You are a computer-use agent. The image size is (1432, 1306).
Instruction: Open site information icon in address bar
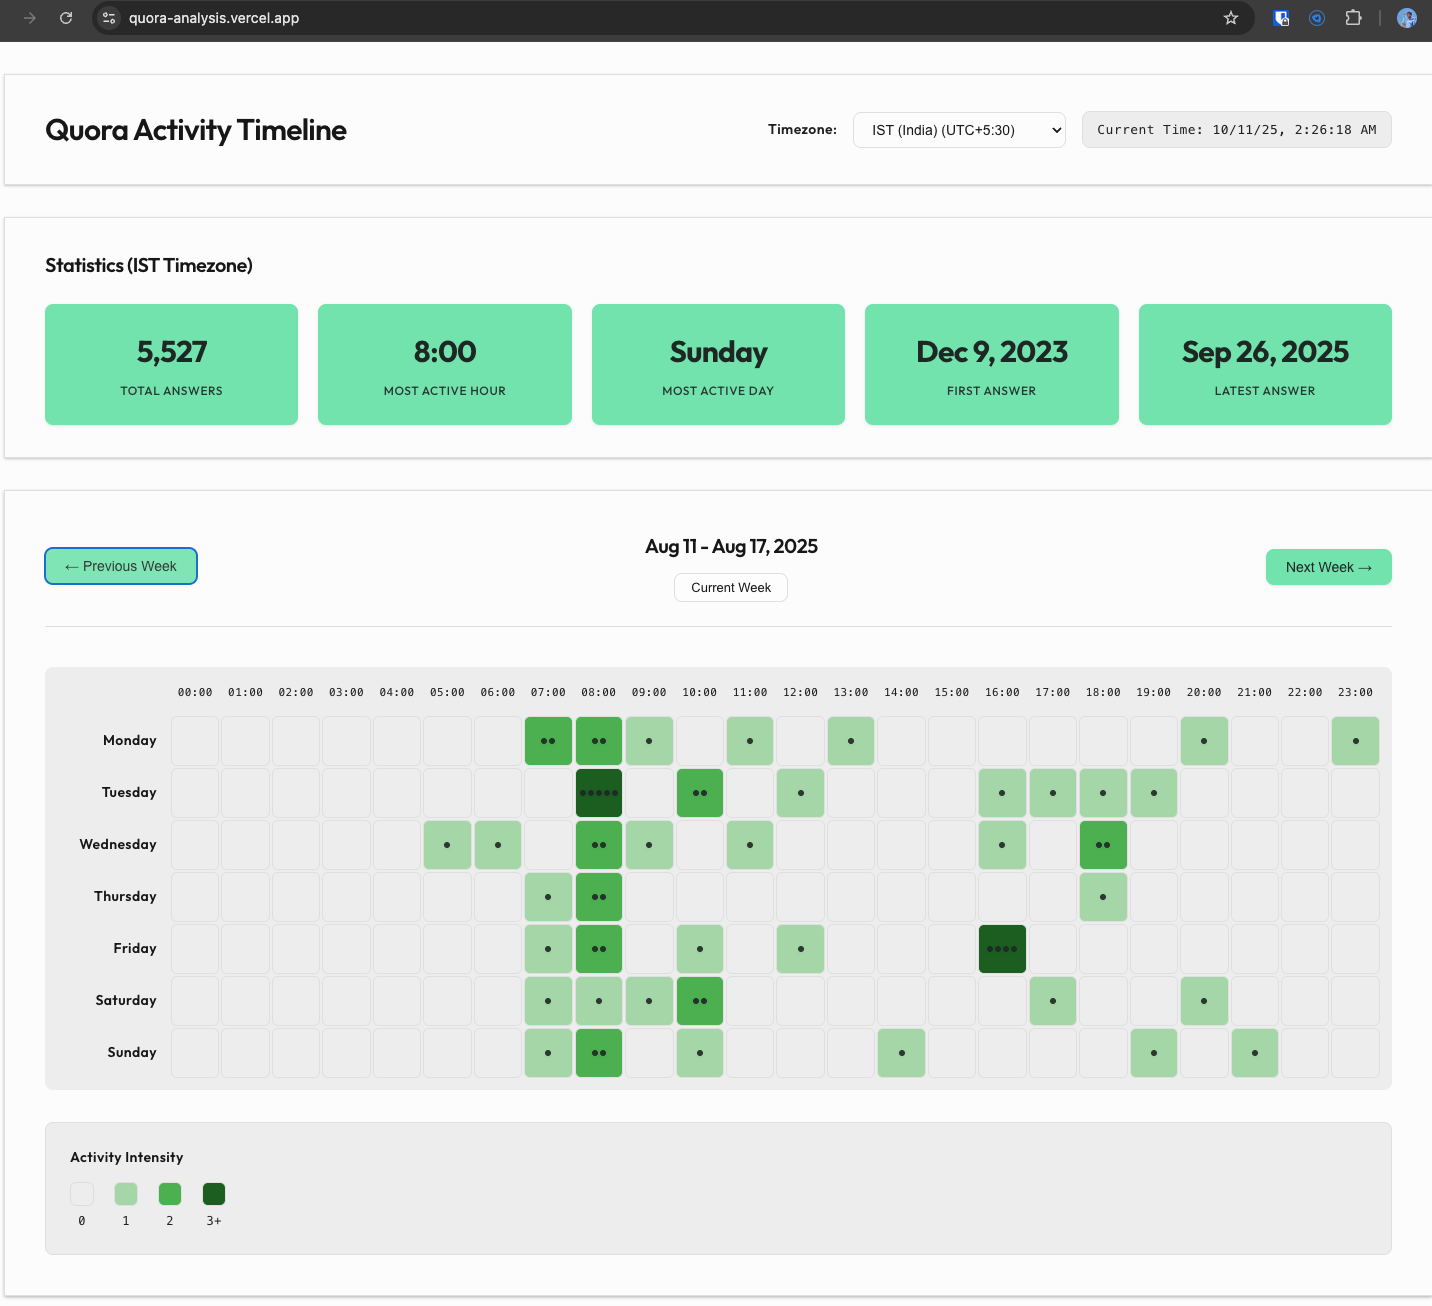[109, 18]
